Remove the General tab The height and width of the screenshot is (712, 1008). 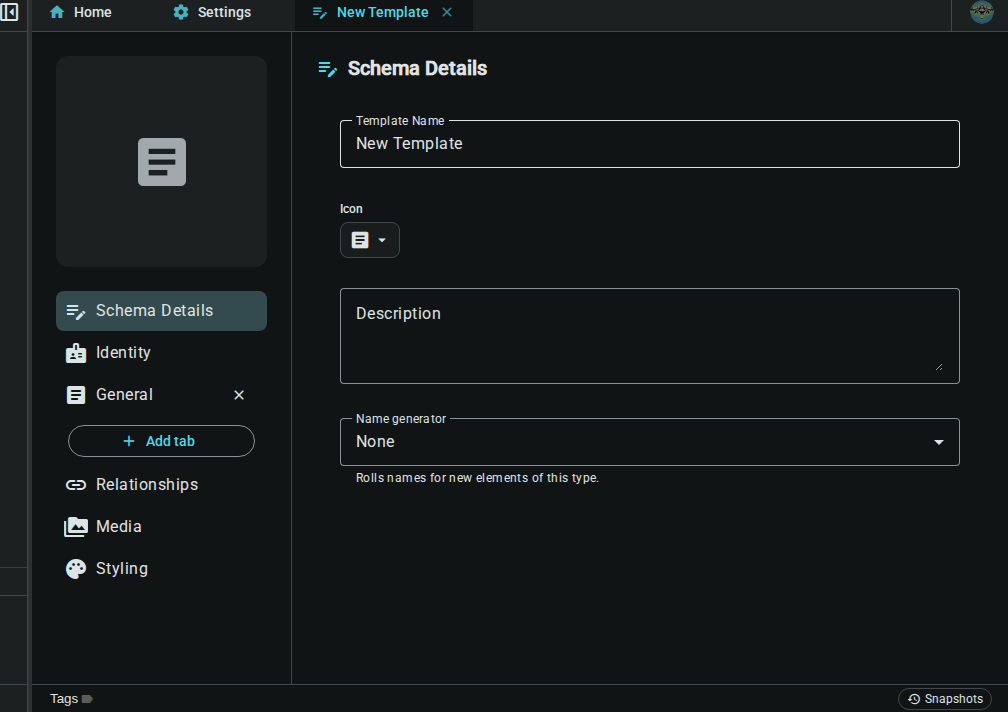[x=239, y=395]
